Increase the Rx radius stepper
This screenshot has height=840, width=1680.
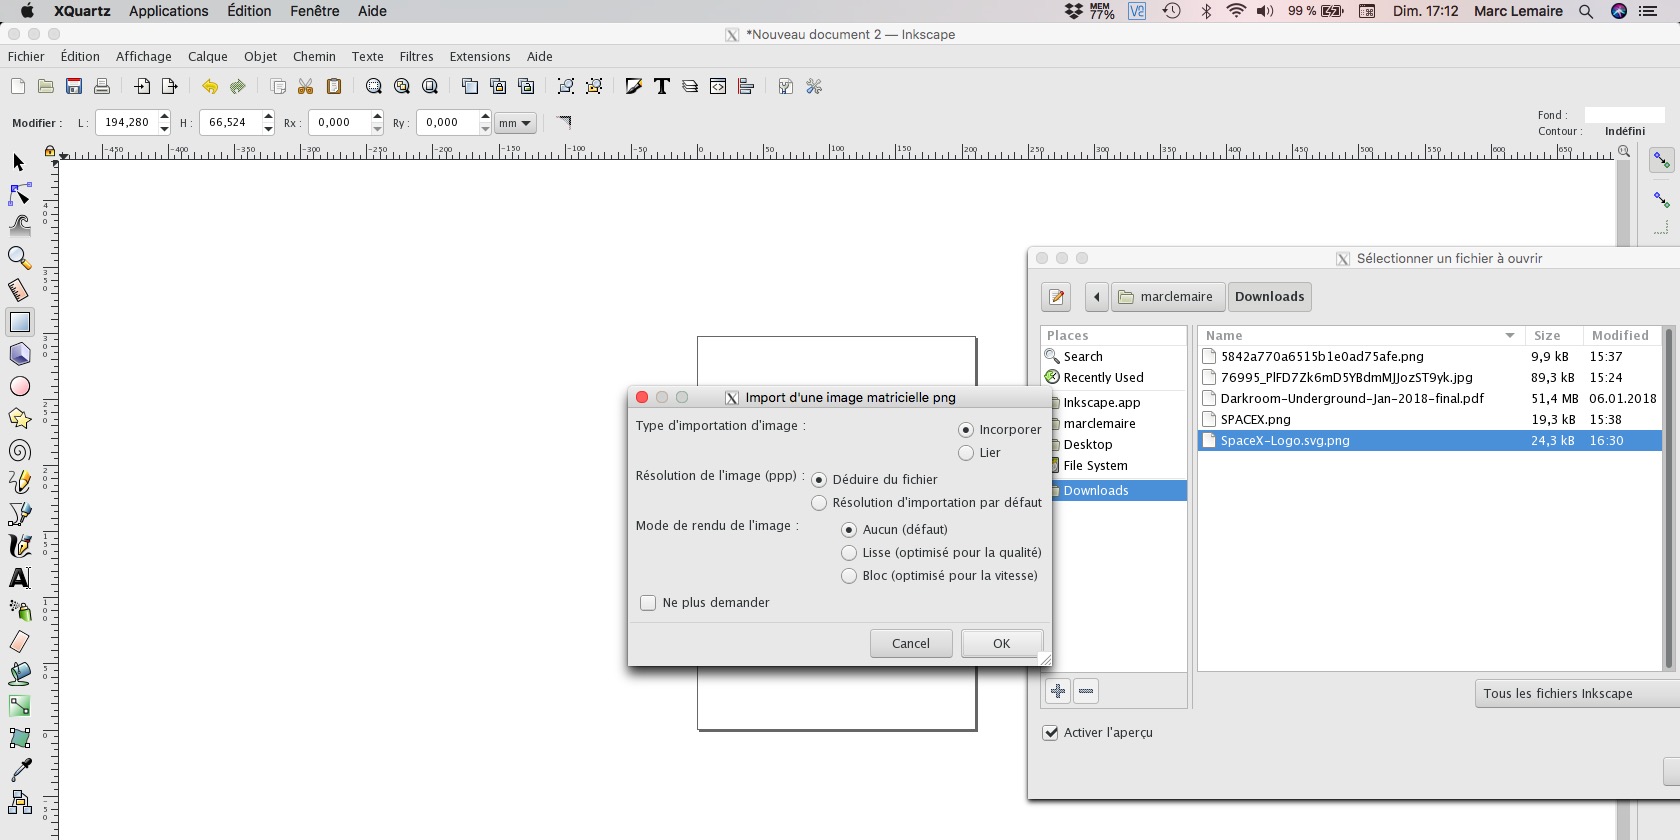pos(377,117)
